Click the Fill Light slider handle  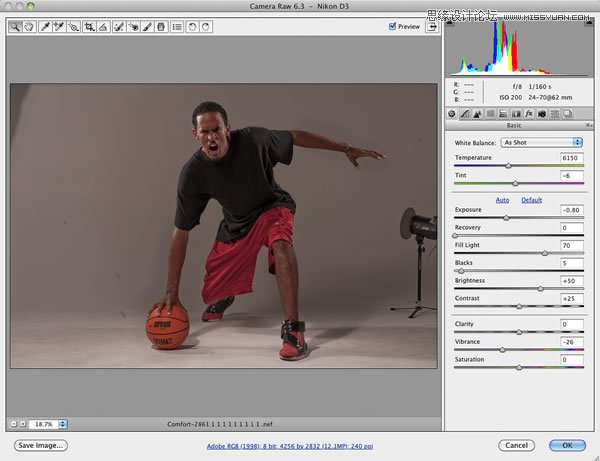pyautogui.click(x=545, y=253)
